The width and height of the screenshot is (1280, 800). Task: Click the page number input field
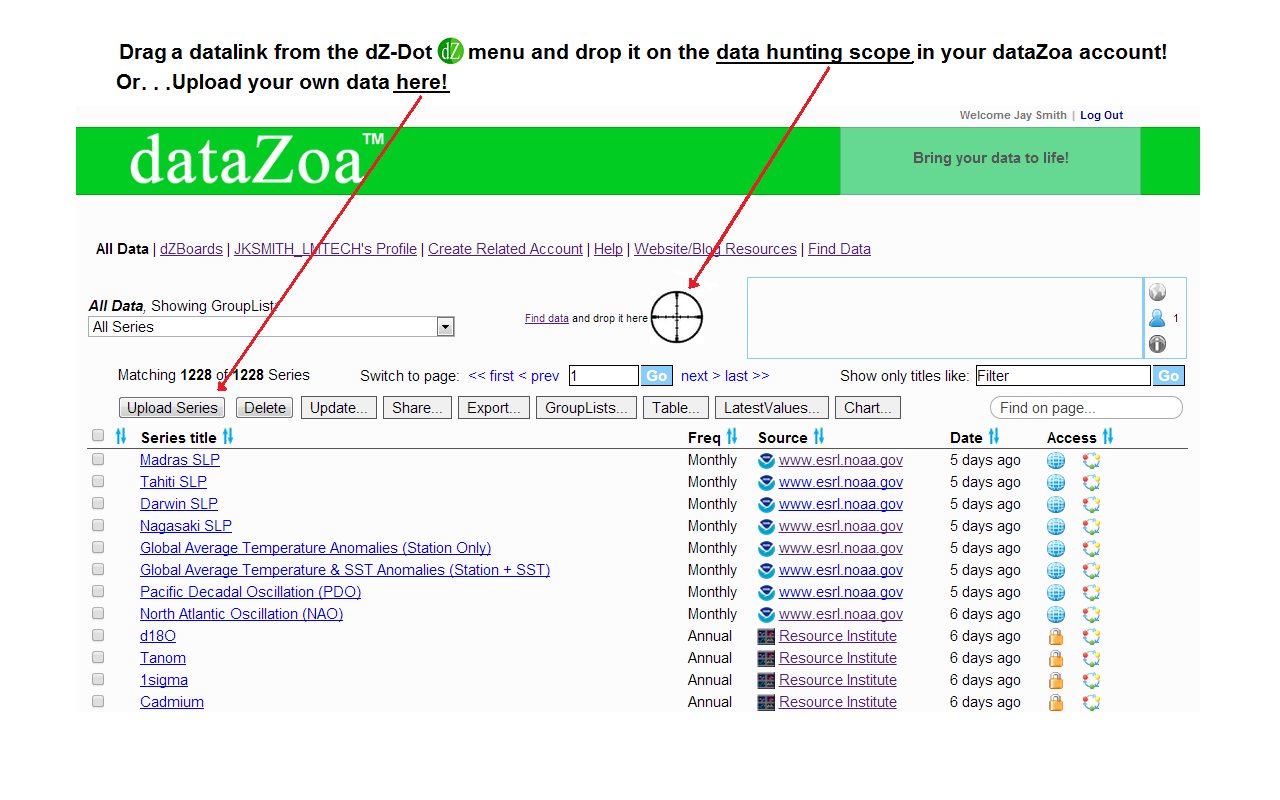(604, 376)
